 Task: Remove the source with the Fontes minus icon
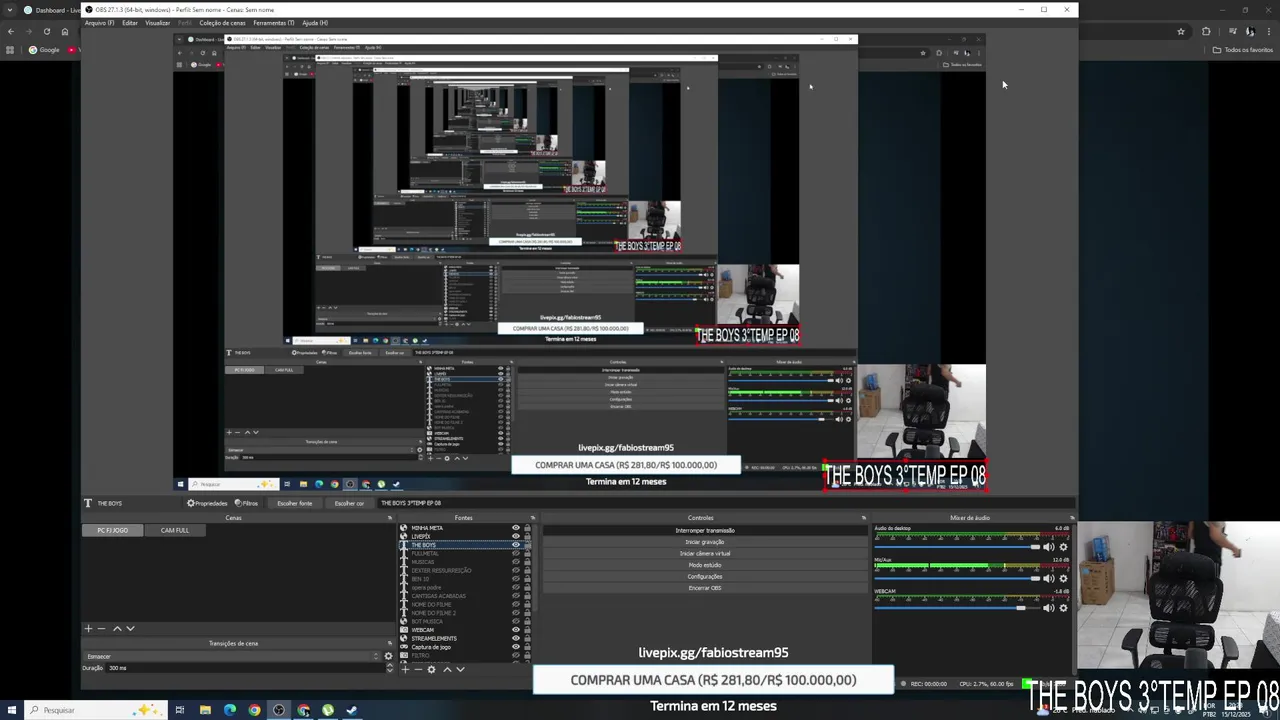[418, 669]
